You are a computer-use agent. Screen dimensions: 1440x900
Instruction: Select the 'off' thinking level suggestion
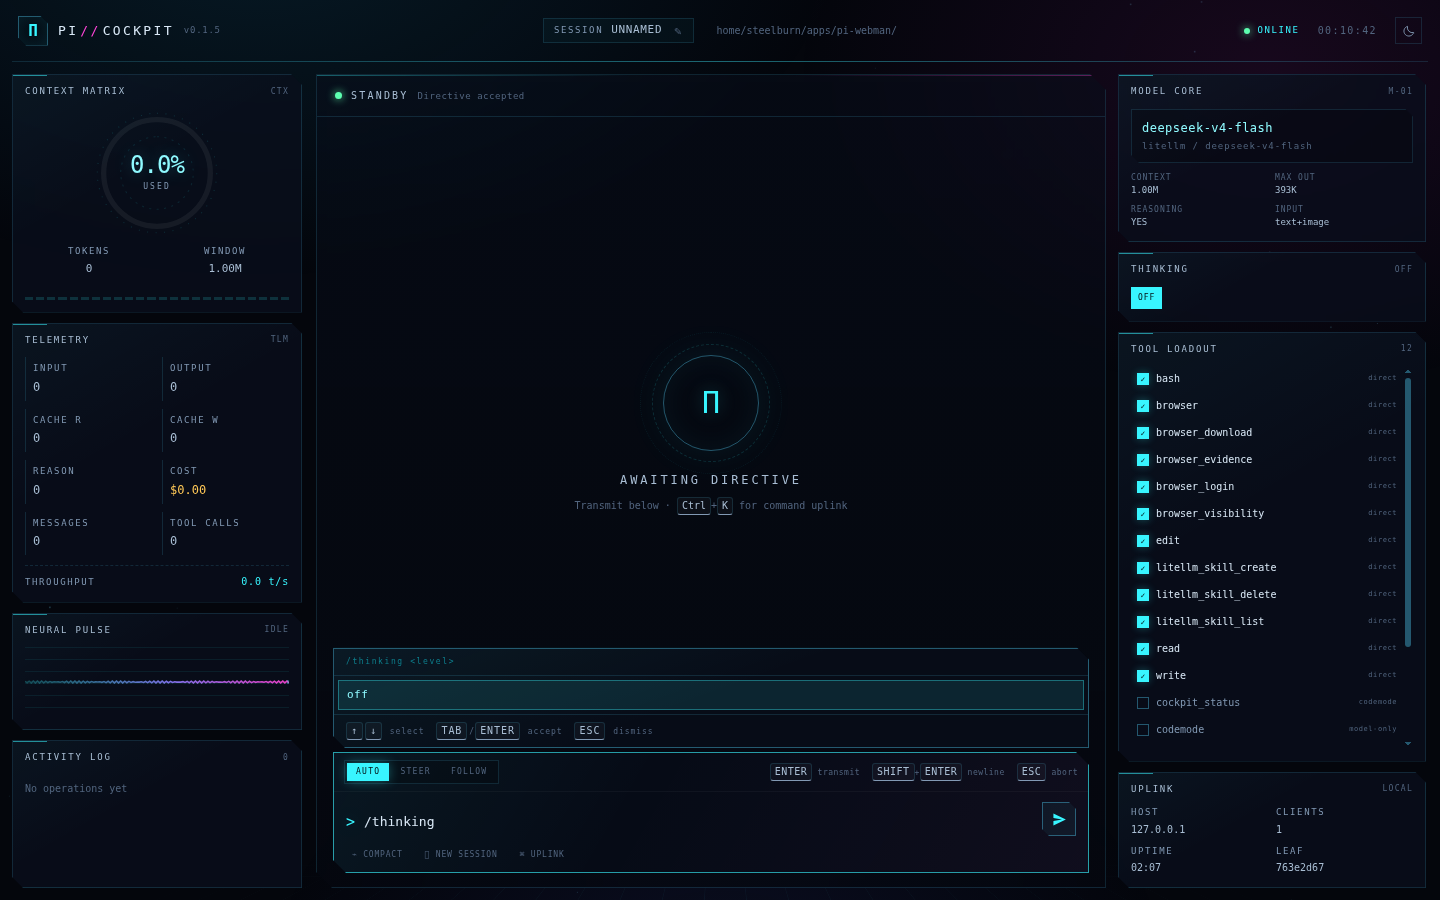pyautogui.click(x=711, y=695)
